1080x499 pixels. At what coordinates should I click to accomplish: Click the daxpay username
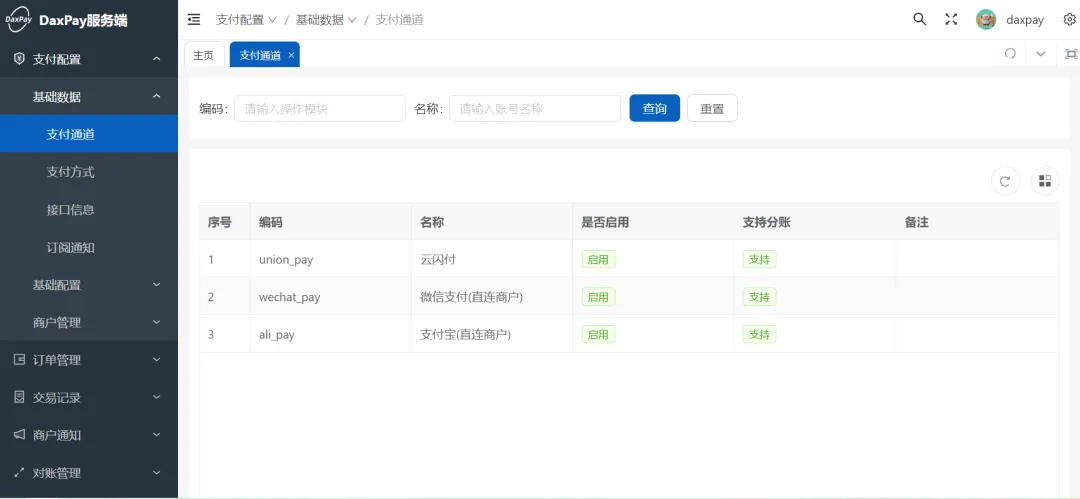click(1025, 20)
